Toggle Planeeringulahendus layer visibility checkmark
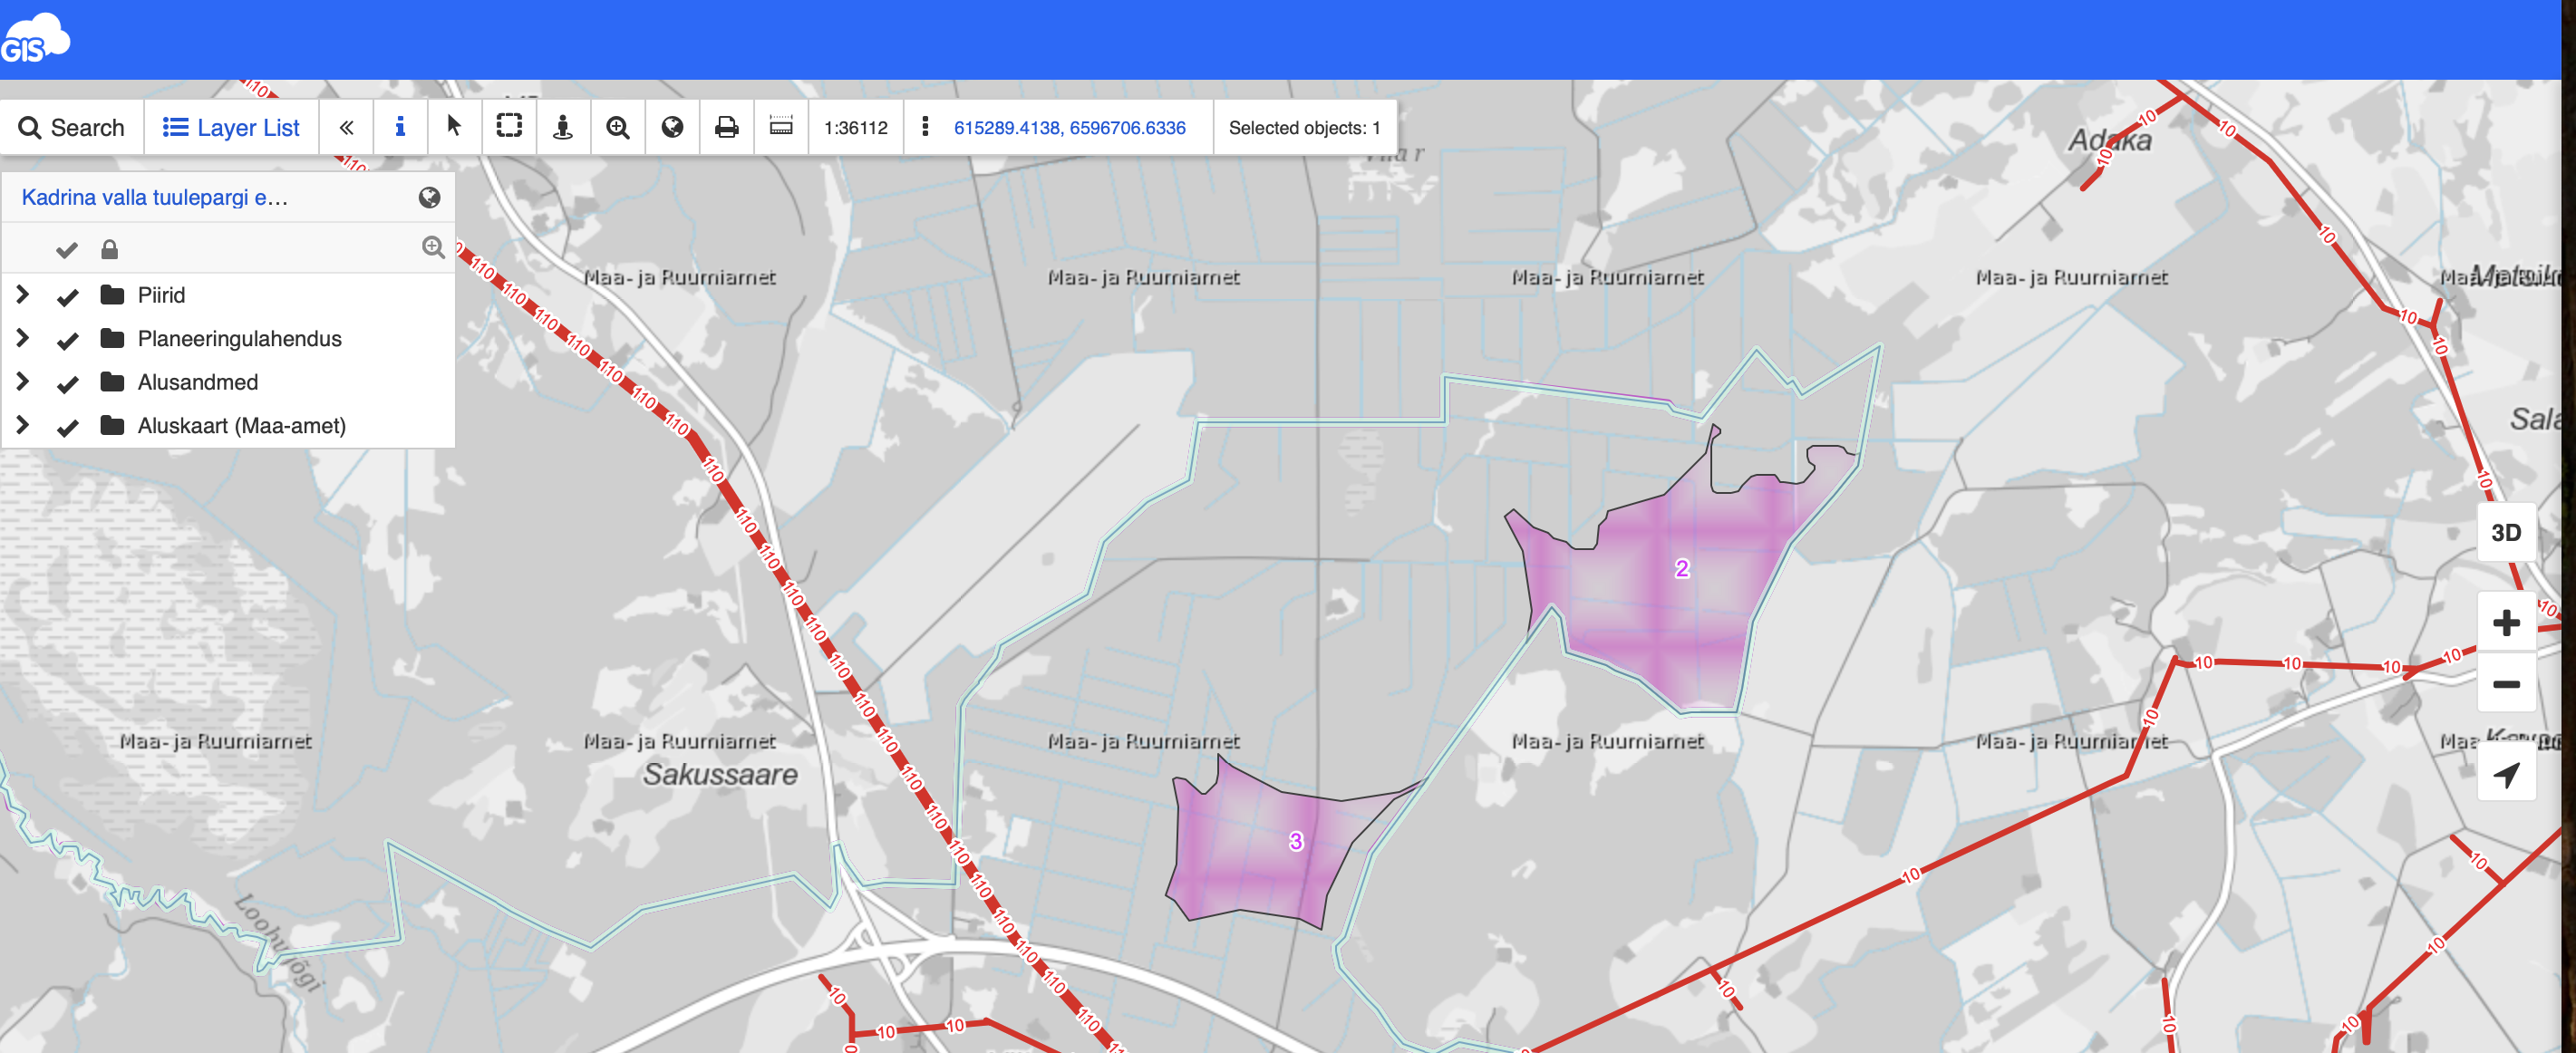2576x1053 pixels. [68, 340]
